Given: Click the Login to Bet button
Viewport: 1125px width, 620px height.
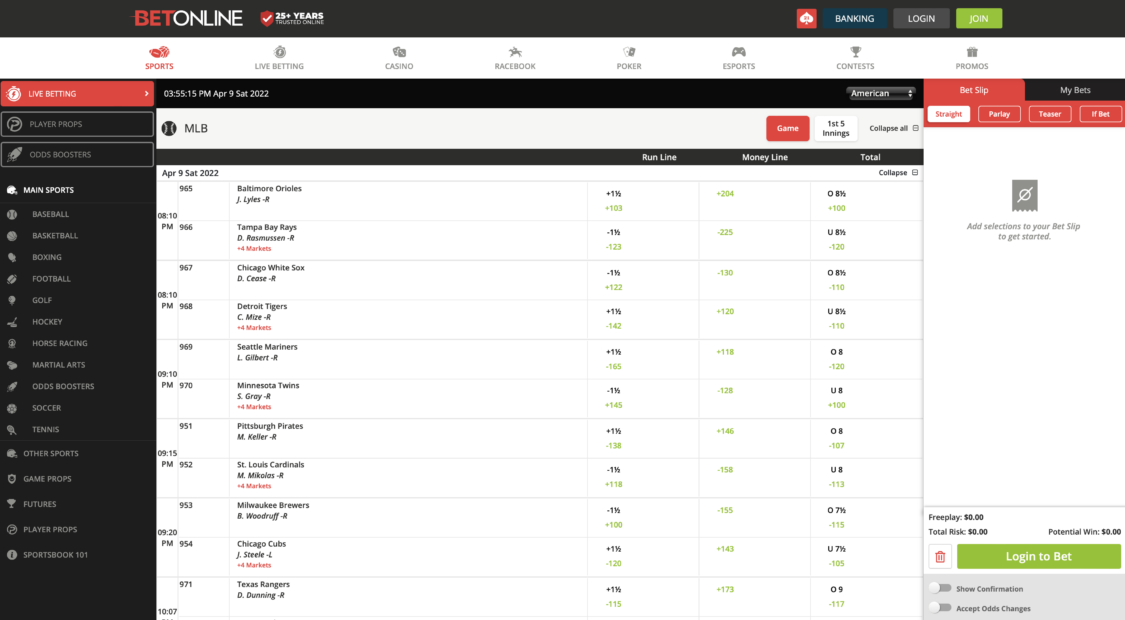Looking at the screenshot, I should click(x=1038, y=557).
